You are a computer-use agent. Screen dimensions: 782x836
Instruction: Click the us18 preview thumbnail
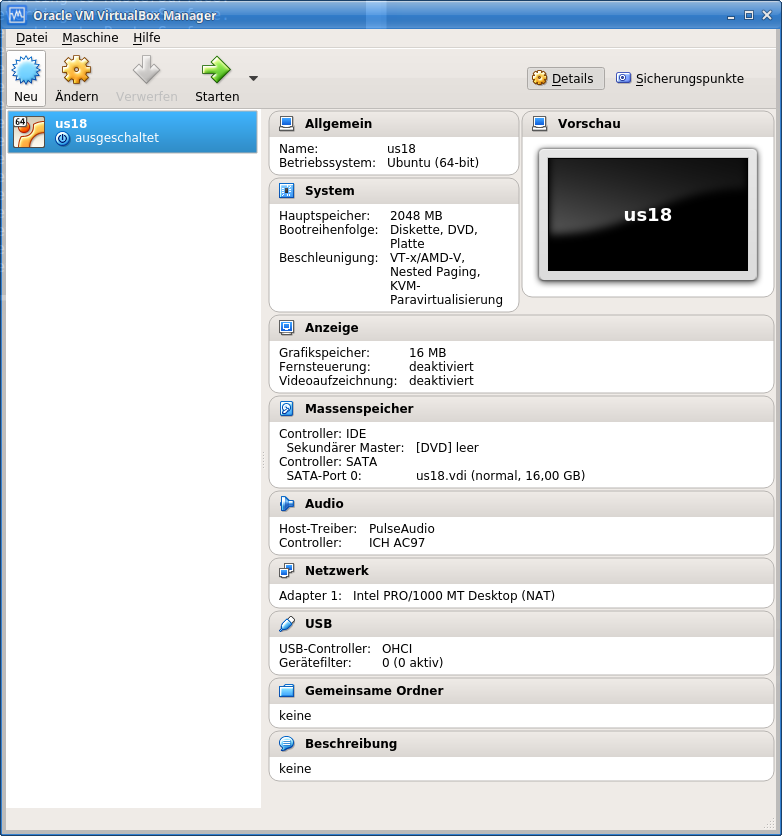click(648, 215)
